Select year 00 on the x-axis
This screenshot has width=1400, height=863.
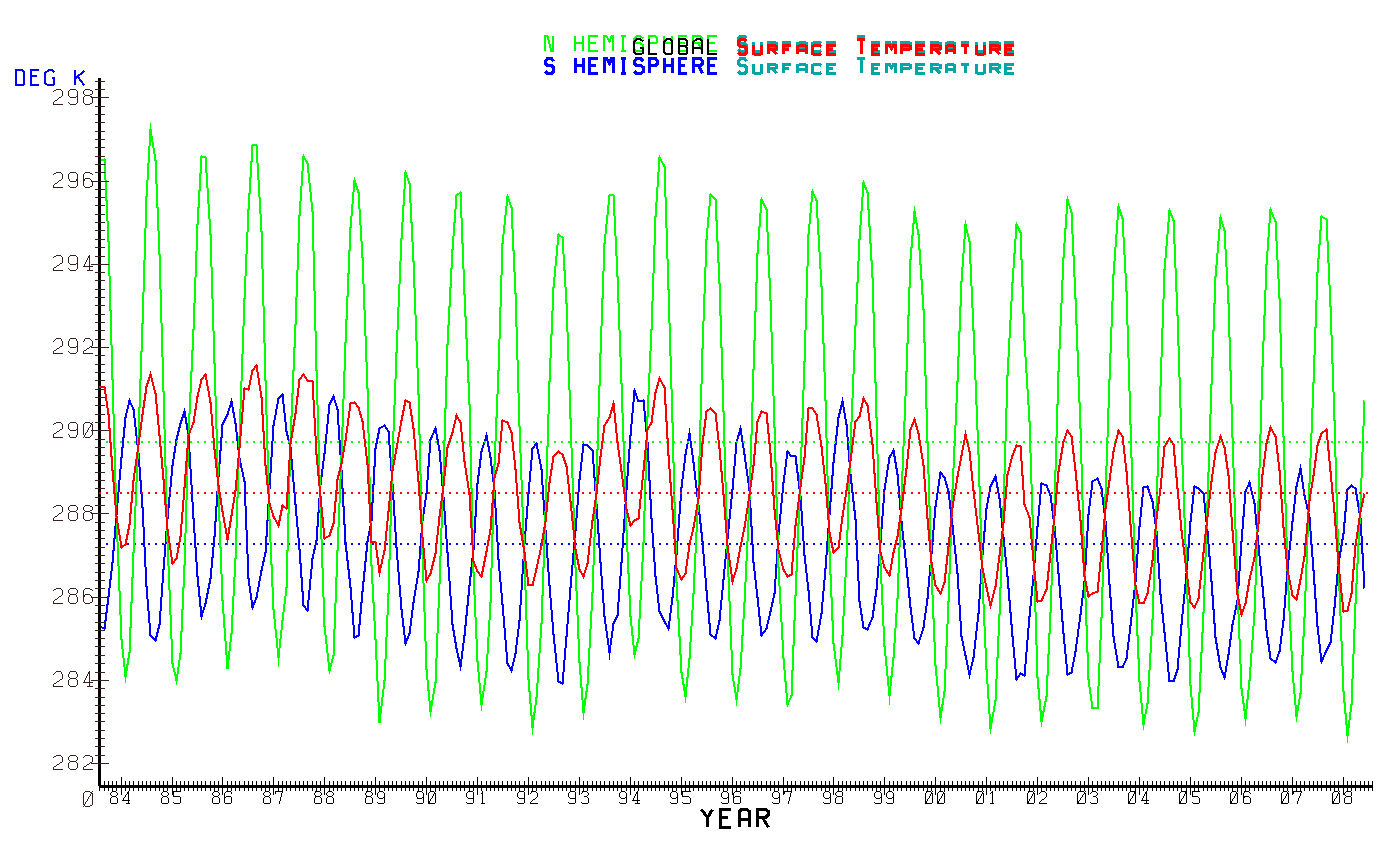point(935,798)
